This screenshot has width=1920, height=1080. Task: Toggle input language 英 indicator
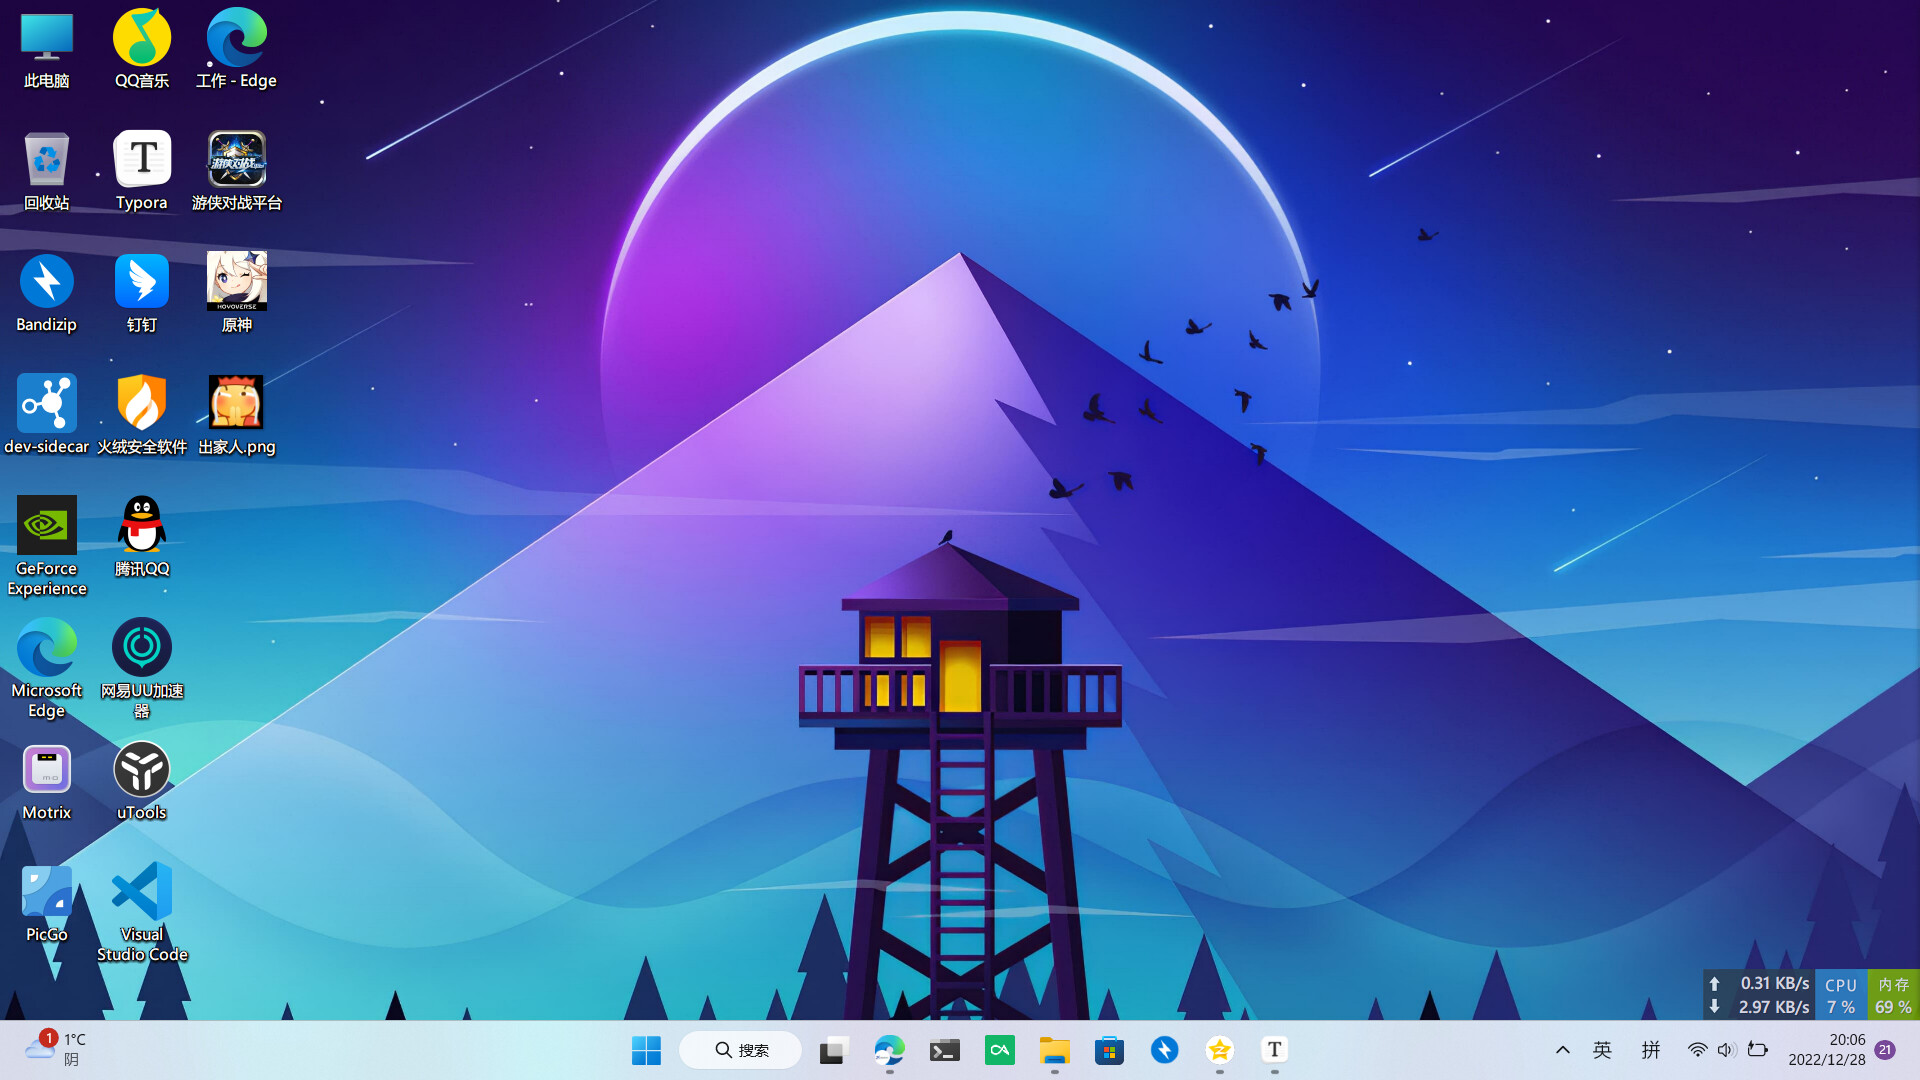click(1603, 1050)
